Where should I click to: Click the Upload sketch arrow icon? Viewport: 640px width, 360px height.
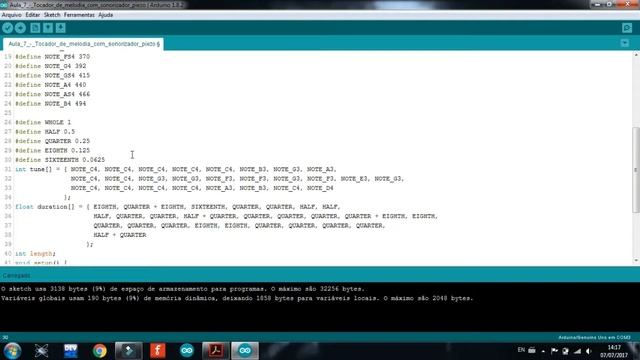[20, 28]
